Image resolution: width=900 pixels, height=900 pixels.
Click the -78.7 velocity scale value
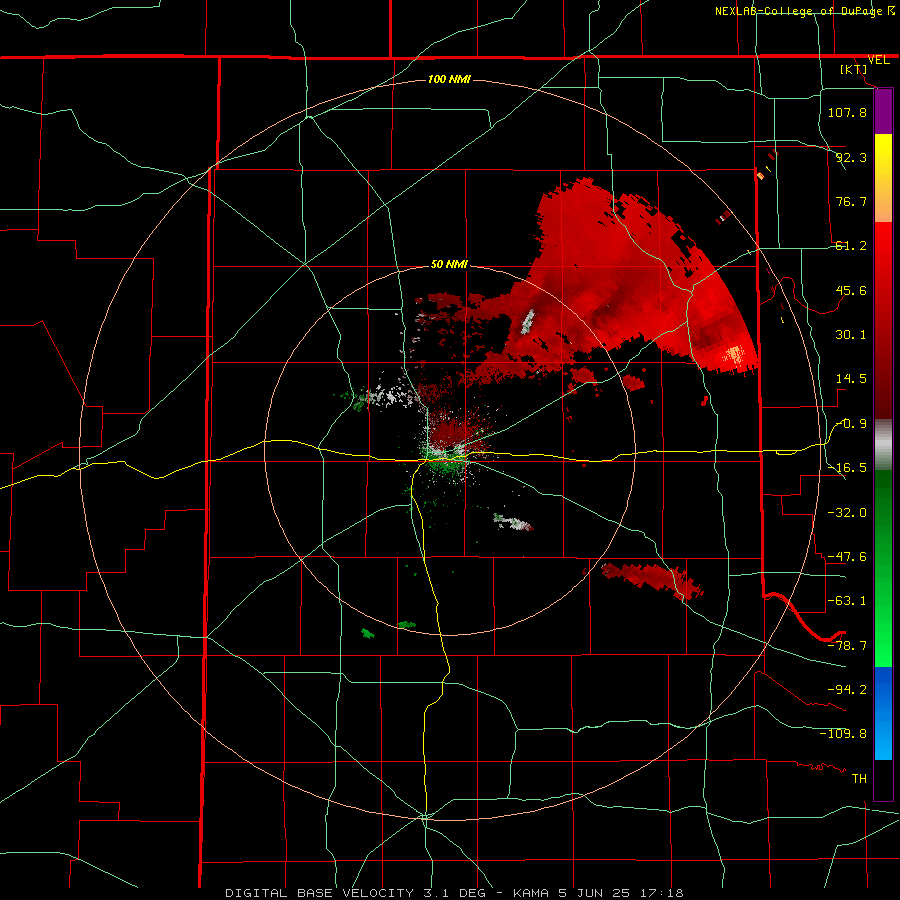(847, 646)
